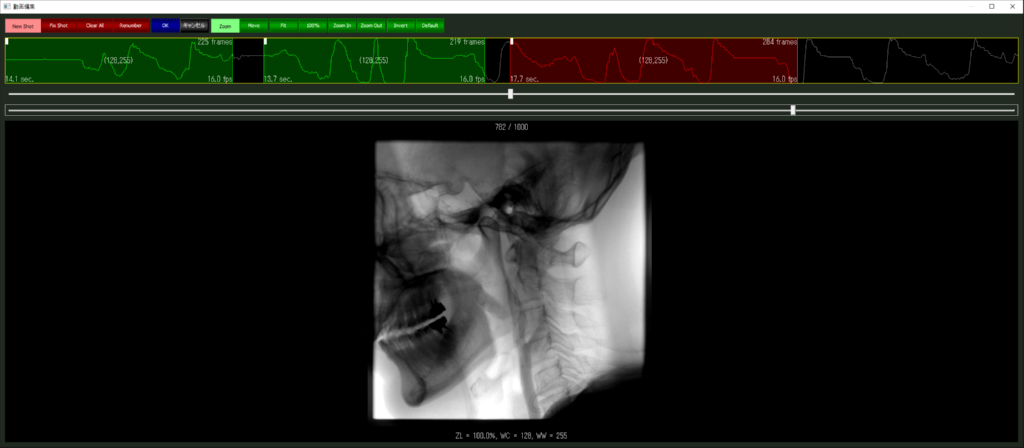Screen dimensions: 1024x448
Task: Reset zoom with the 100% button
Action: click(x=313, y=25)
